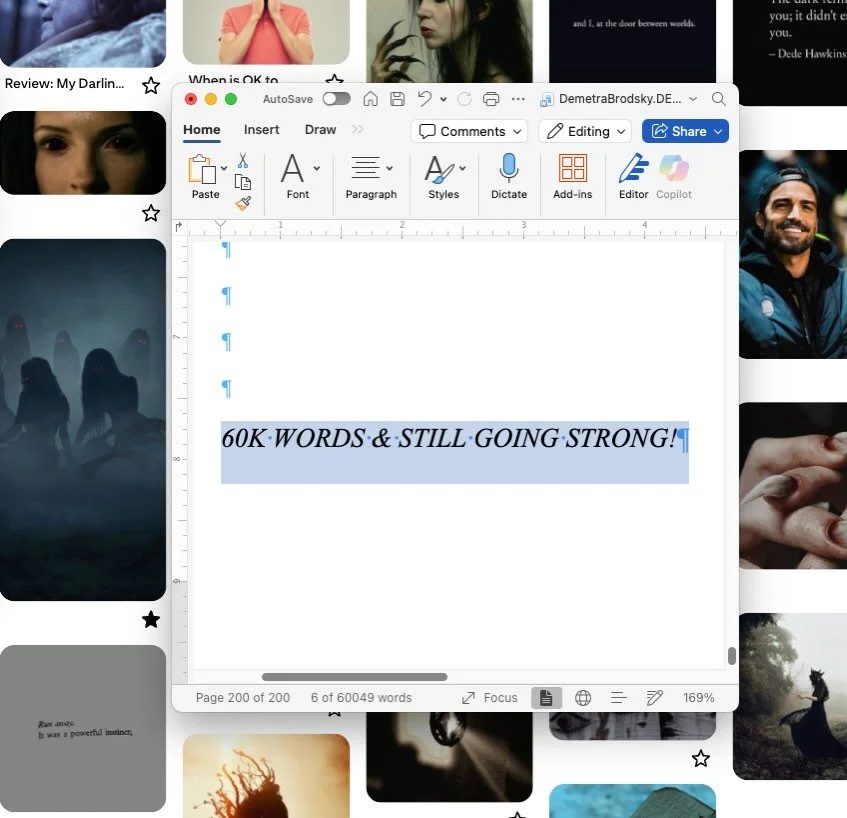Open the smiling man in cap thumbnail
Screen dimensions: 847x818
(x=792, y=254)
